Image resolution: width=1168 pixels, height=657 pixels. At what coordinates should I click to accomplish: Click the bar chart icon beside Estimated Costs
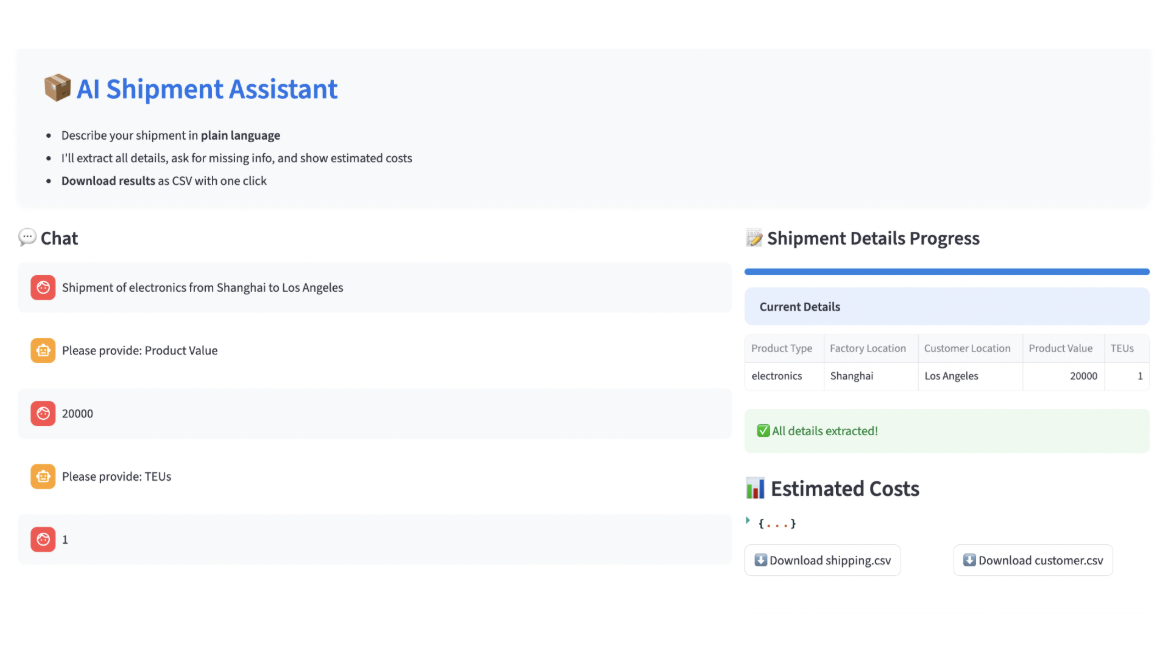[x=755, y=489]
